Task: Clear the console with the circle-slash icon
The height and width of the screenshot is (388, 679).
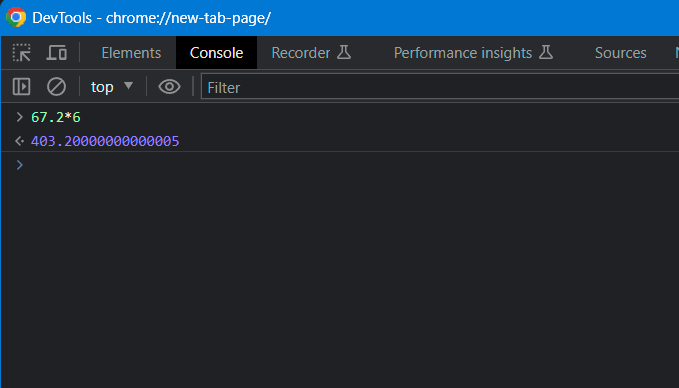Action: tap(56, 87)
